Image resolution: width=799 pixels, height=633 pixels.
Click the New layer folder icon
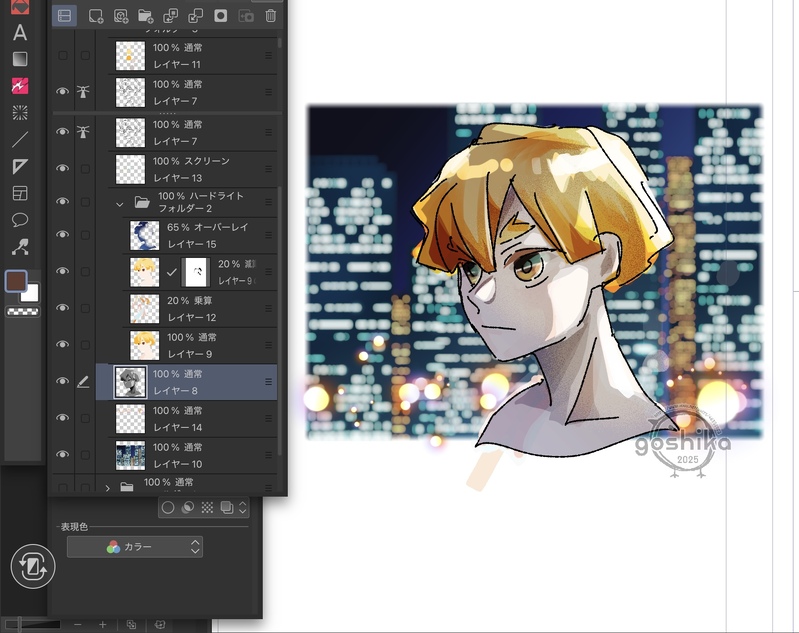(146, 16)
